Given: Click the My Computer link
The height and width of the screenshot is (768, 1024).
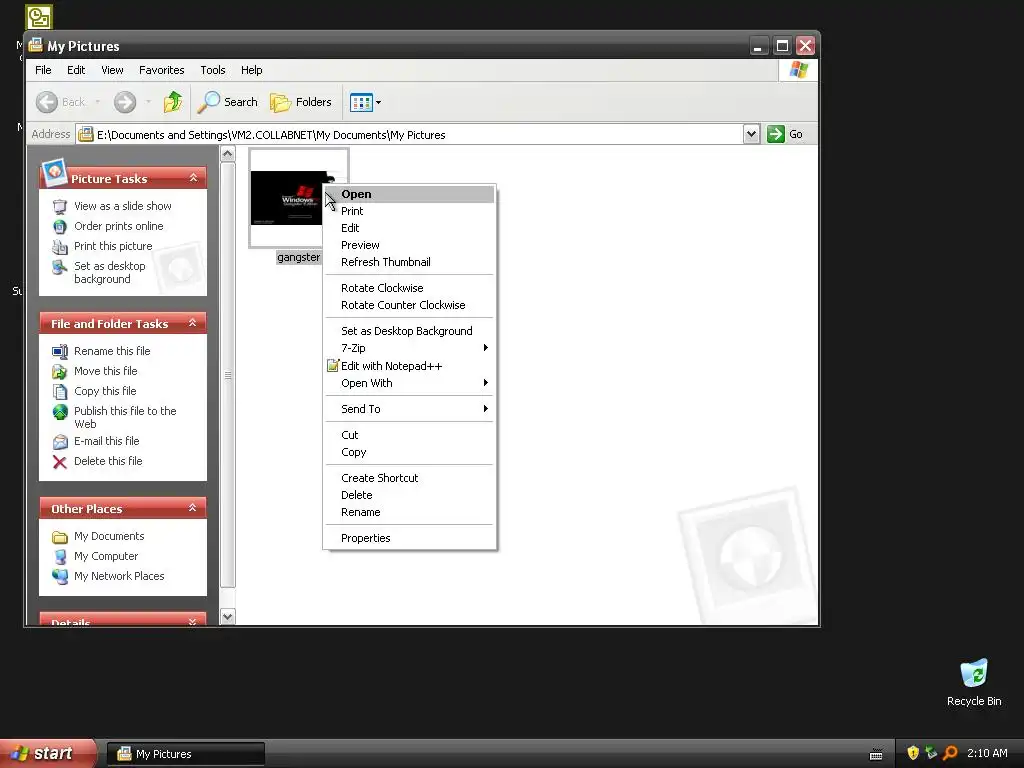Looking at the screenshot, I should (106, 556).
